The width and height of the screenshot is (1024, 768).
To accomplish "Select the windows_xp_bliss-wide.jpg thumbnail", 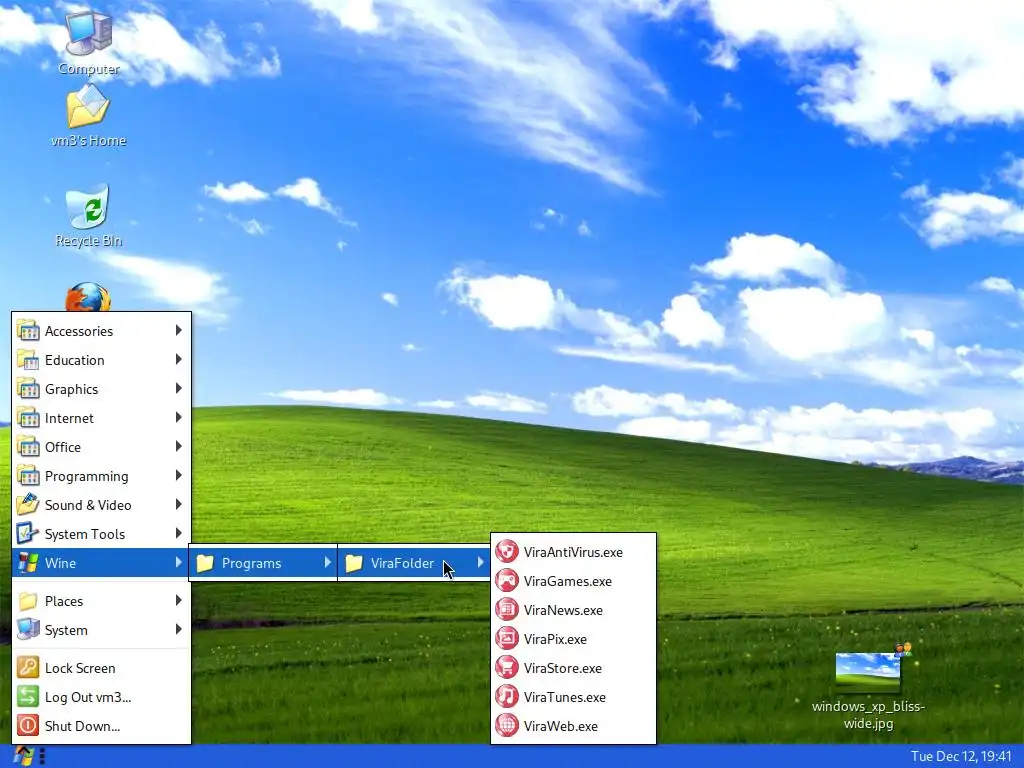I will 868,671.
